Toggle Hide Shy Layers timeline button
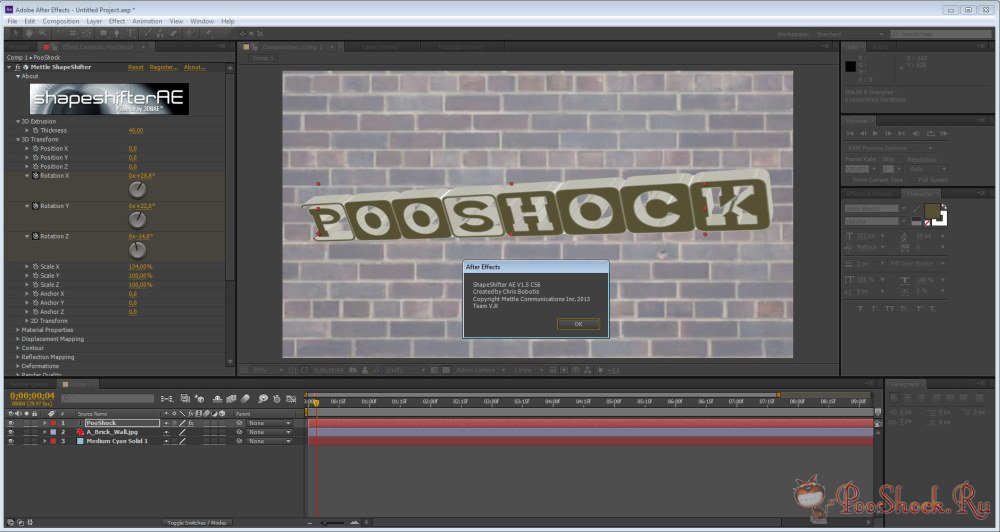 (217, 399)
